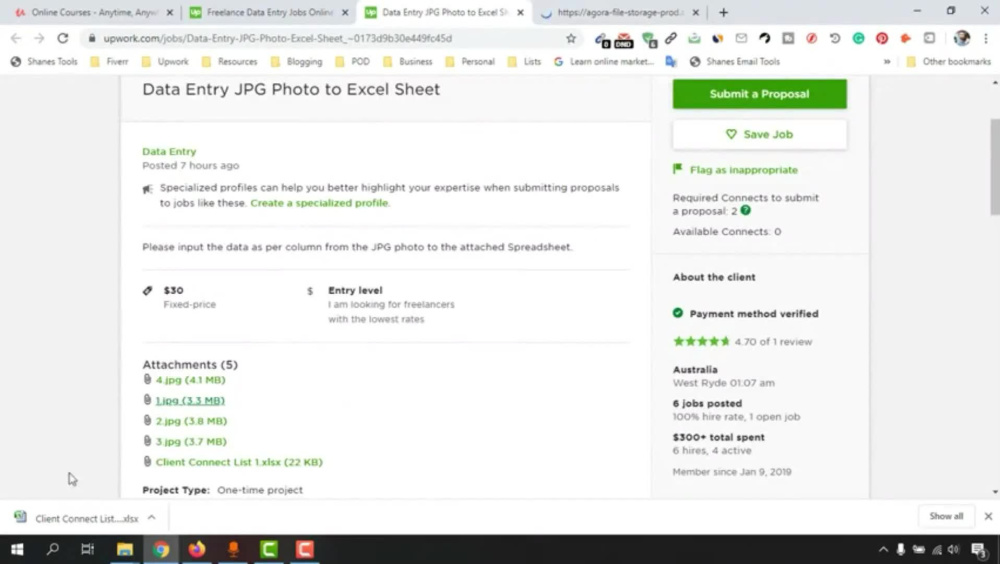Download Client Connect List 1.xlsx attachment
The width and height of the screenshot is (1000, 564).
[239, 461]
